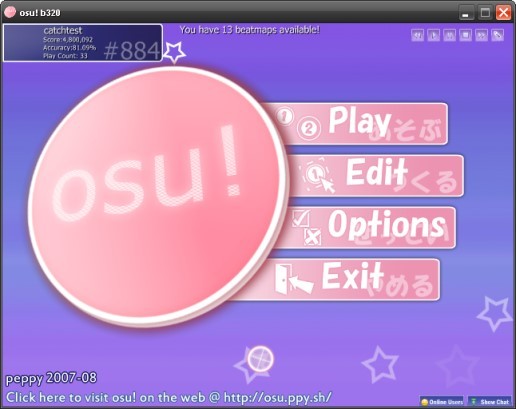The width and height of the screenshot is (516, 409).
Task: Skip to previous track in jukebox
Action: click(x=418, y=35)
